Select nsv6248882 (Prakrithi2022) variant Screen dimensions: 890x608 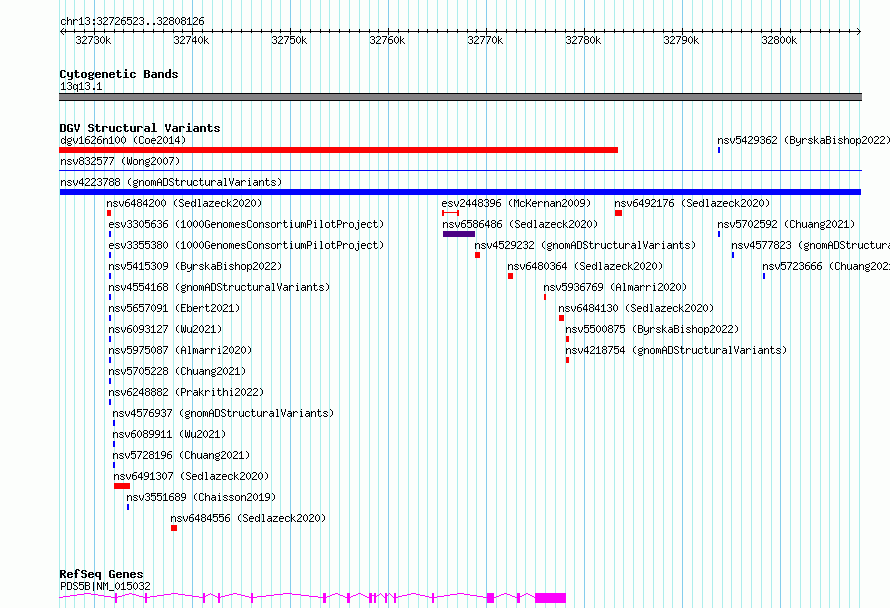186,392
